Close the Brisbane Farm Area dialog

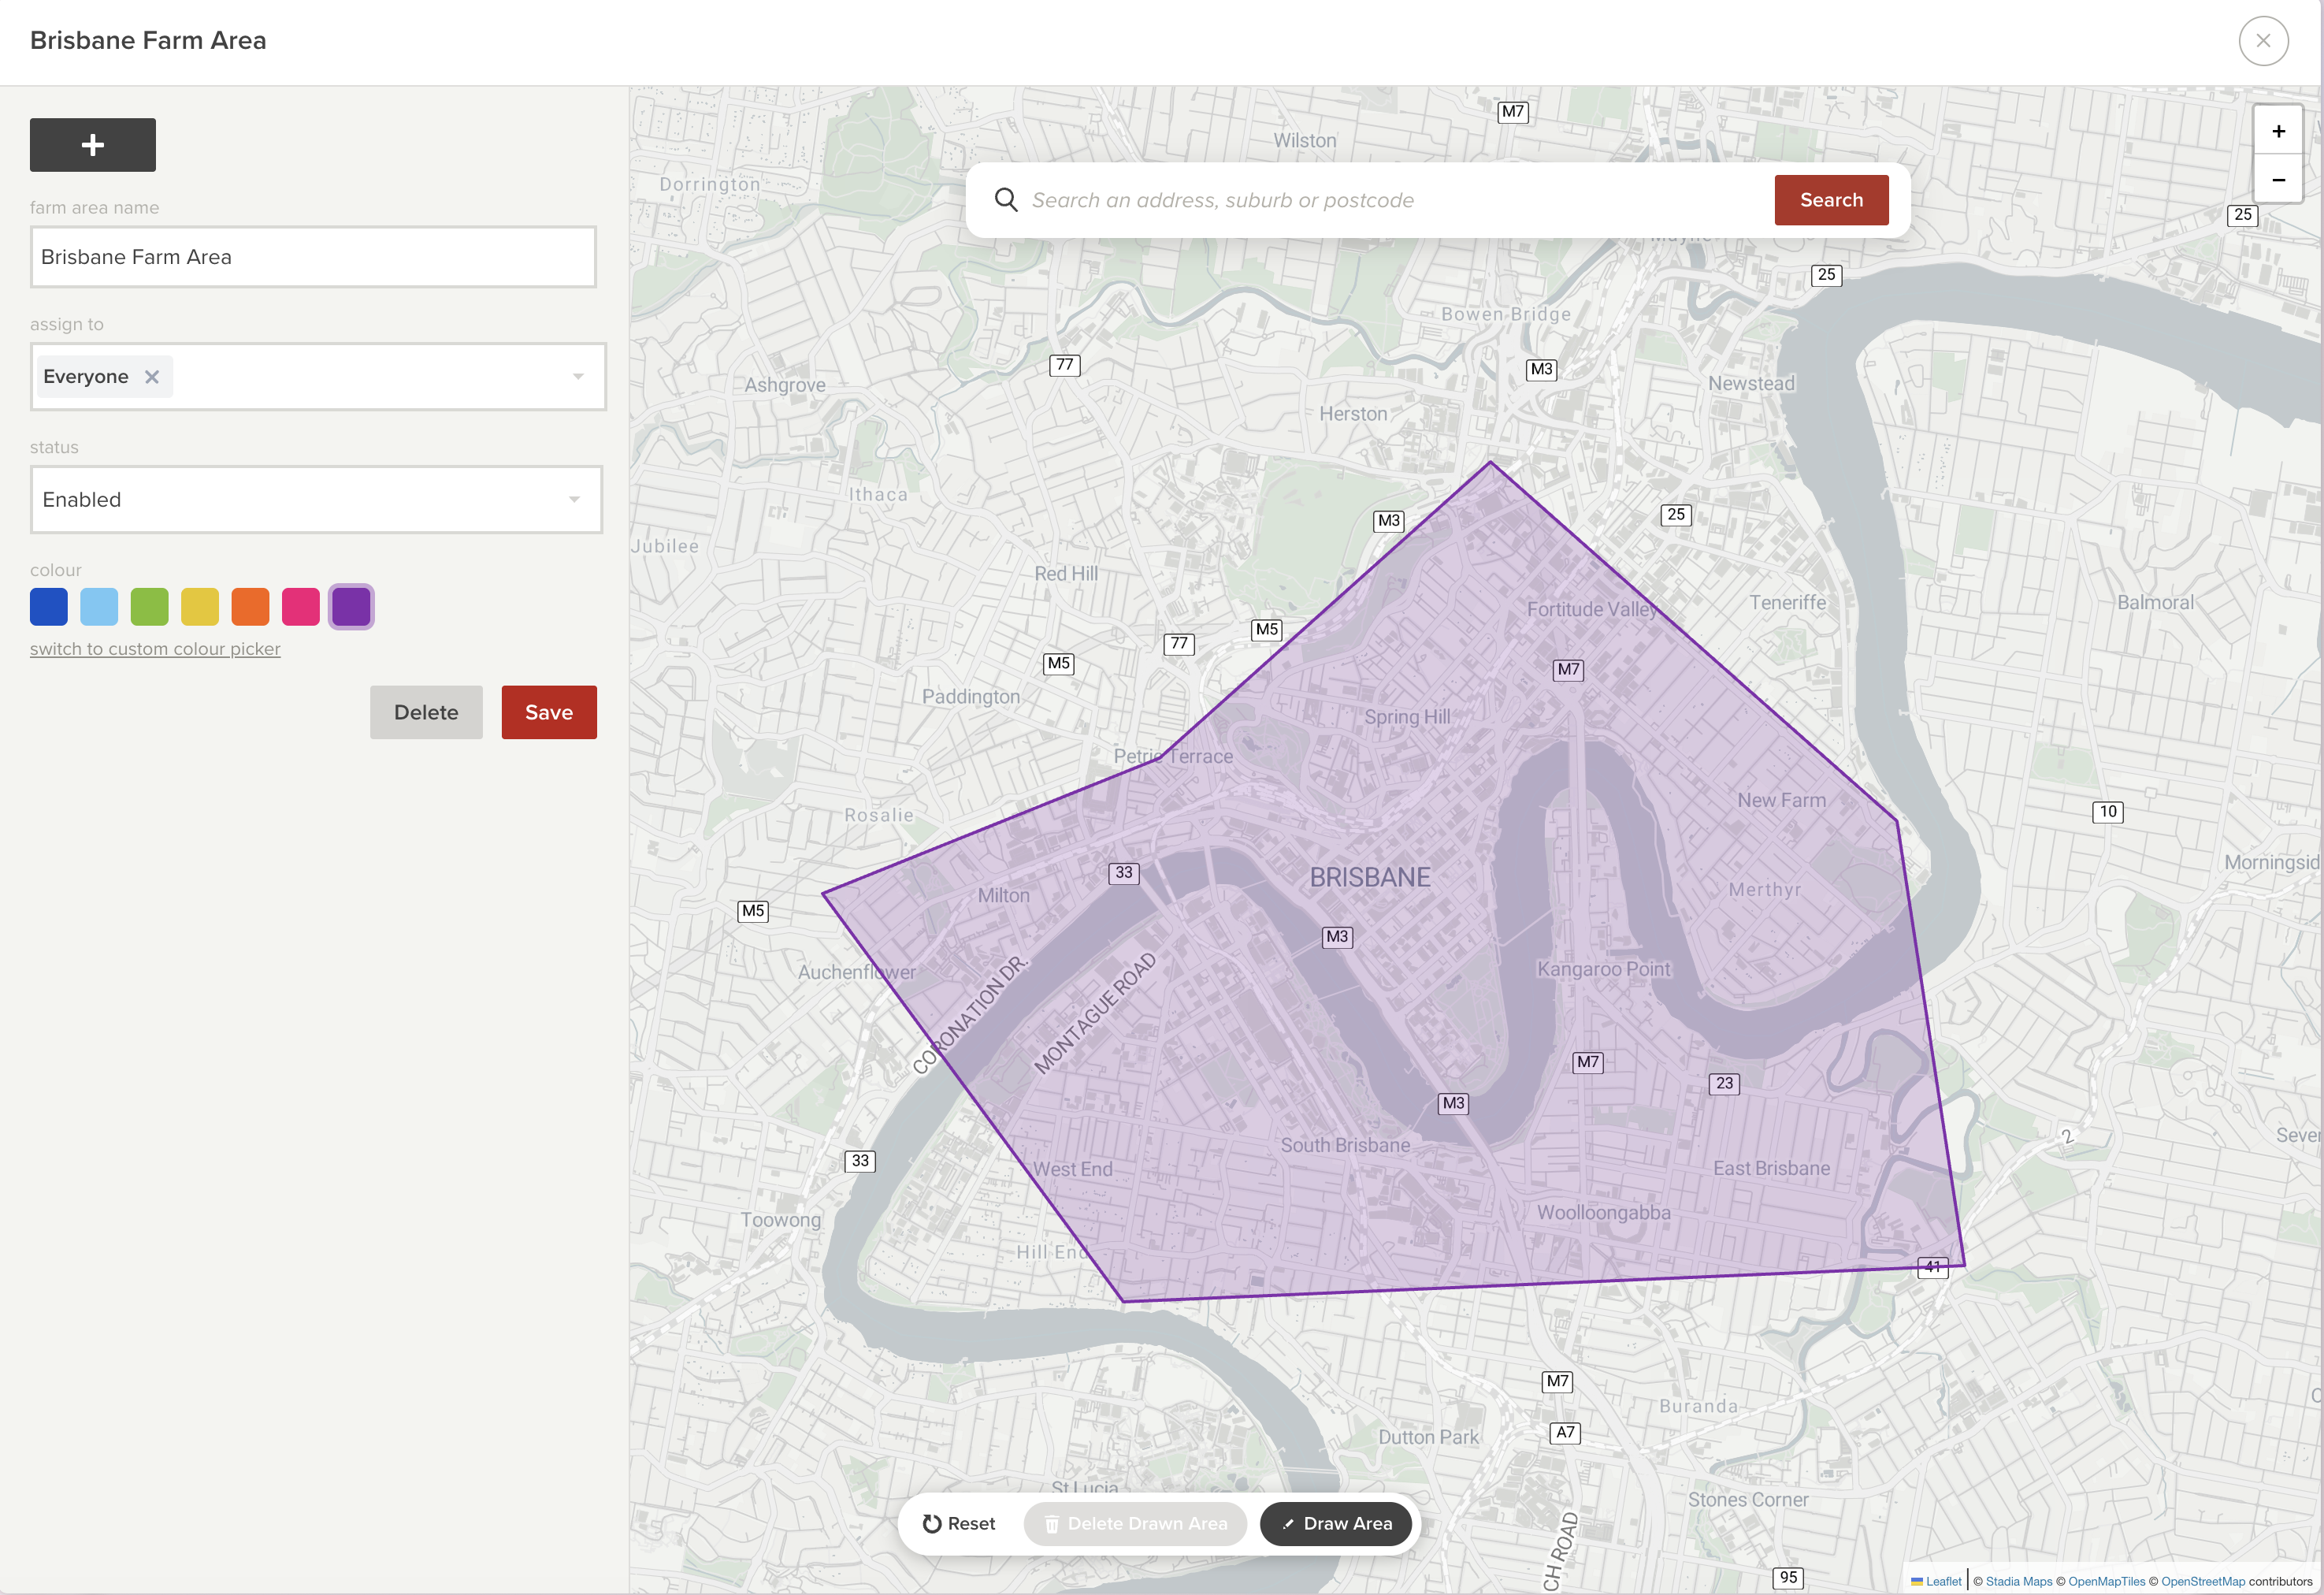[2263, 41]
